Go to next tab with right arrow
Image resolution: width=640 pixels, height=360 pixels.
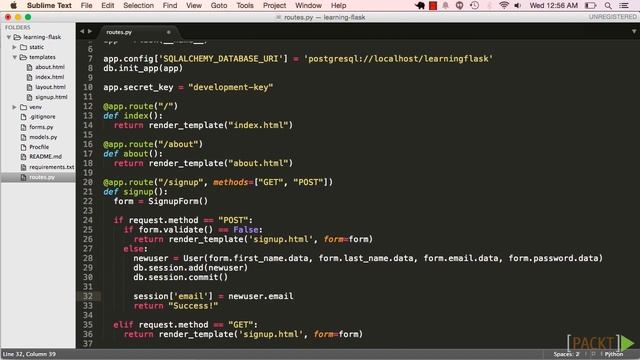click(x=90, y=31)
